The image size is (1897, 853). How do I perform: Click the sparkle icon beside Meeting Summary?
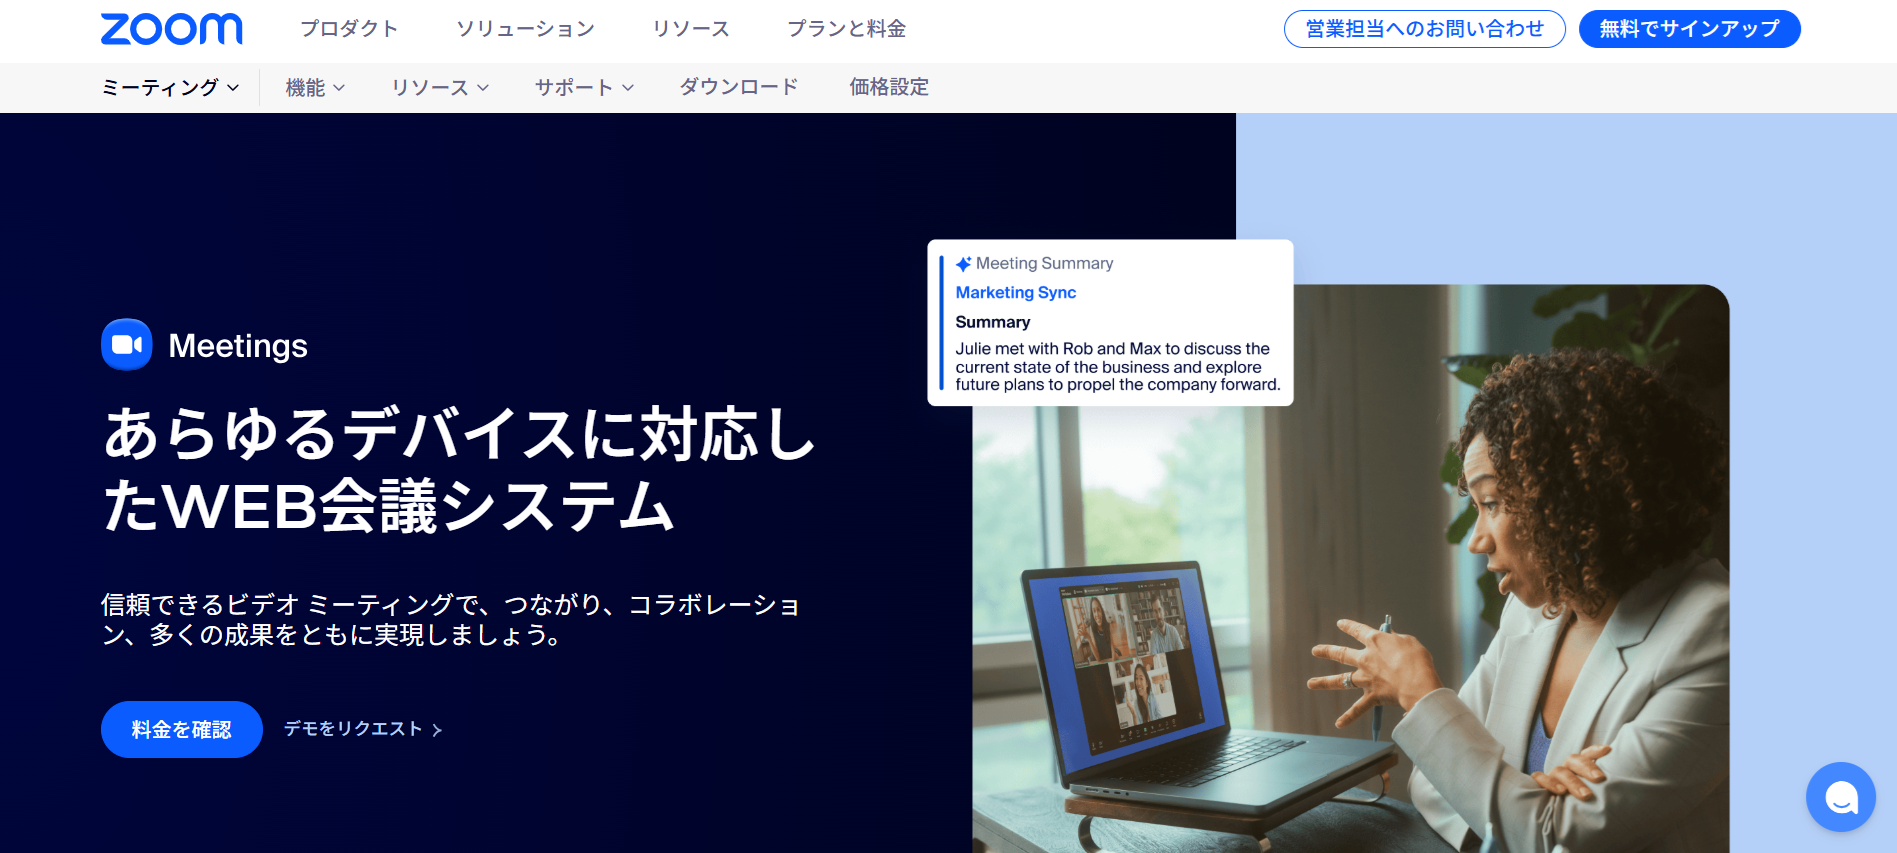[x=963, y=264]
